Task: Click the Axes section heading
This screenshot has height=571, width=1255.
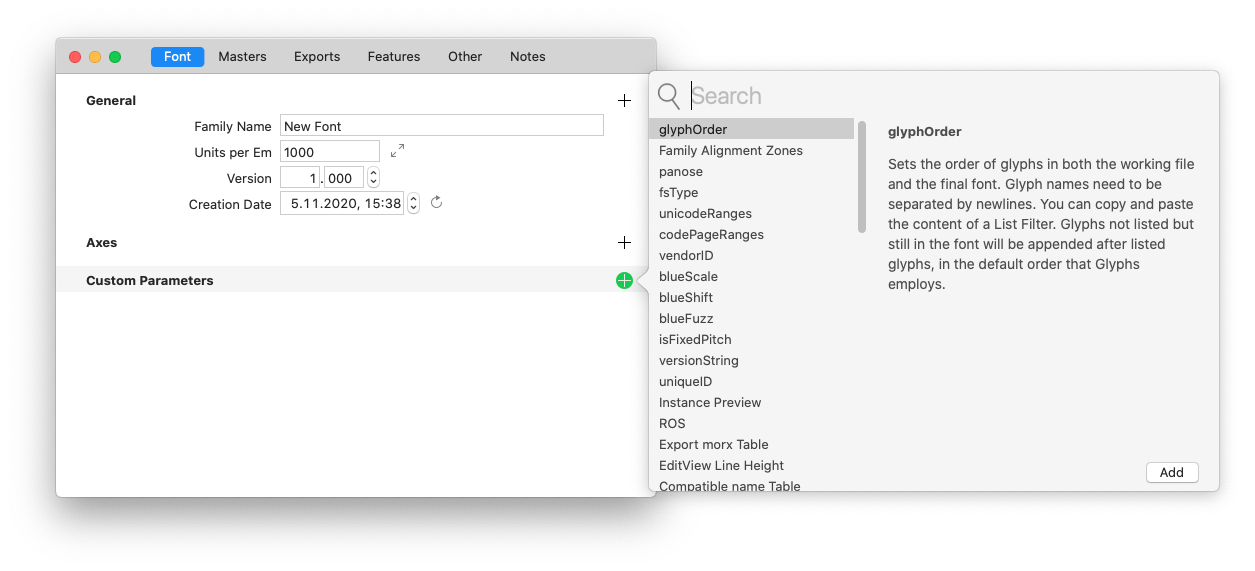Action: point(101,243)
